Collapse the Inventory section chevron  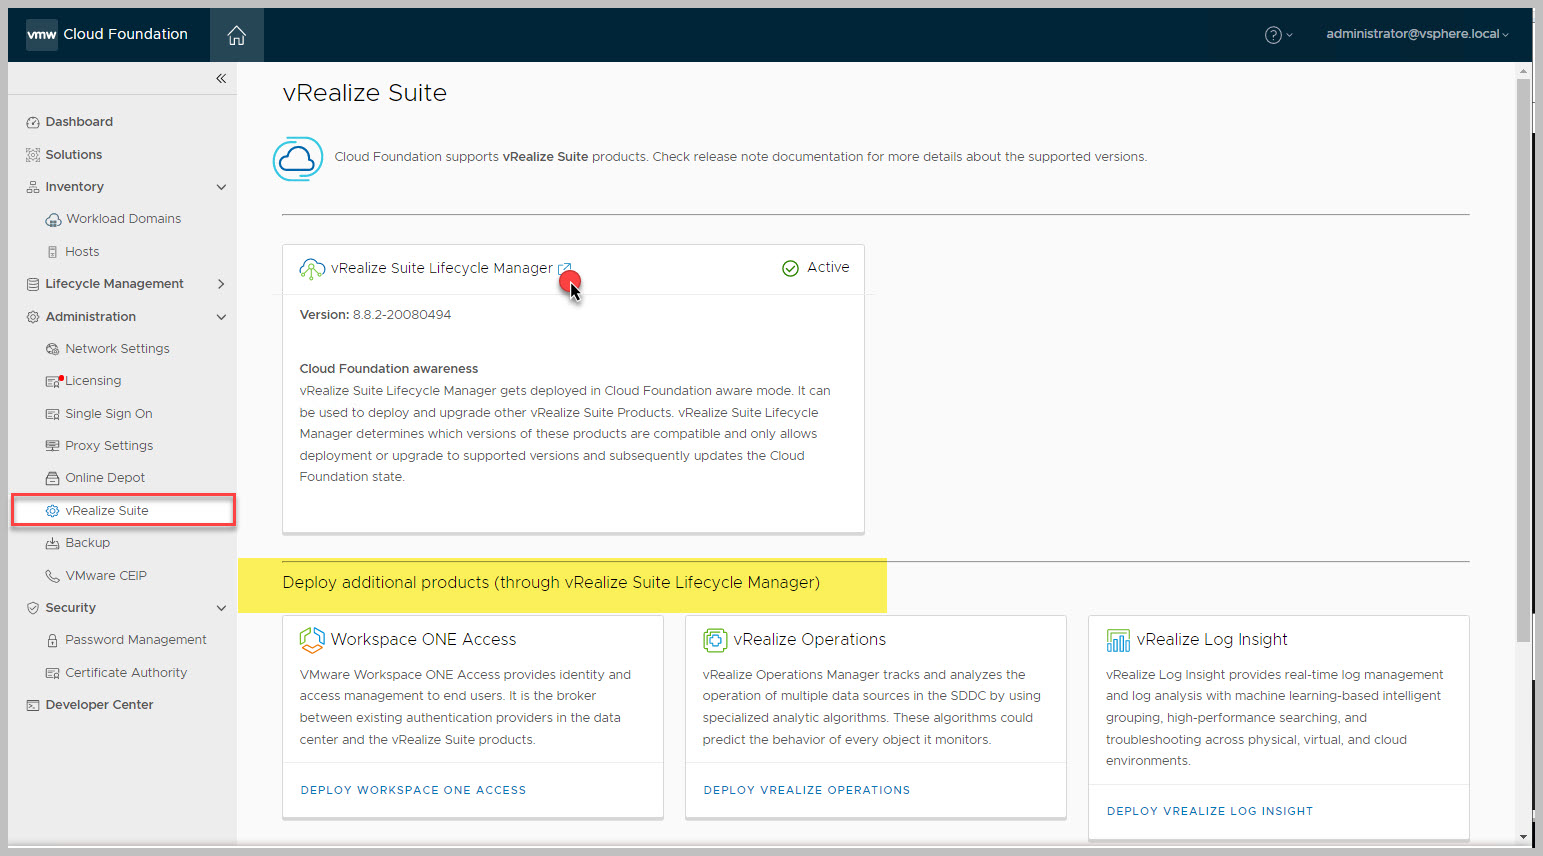point(221,187)
